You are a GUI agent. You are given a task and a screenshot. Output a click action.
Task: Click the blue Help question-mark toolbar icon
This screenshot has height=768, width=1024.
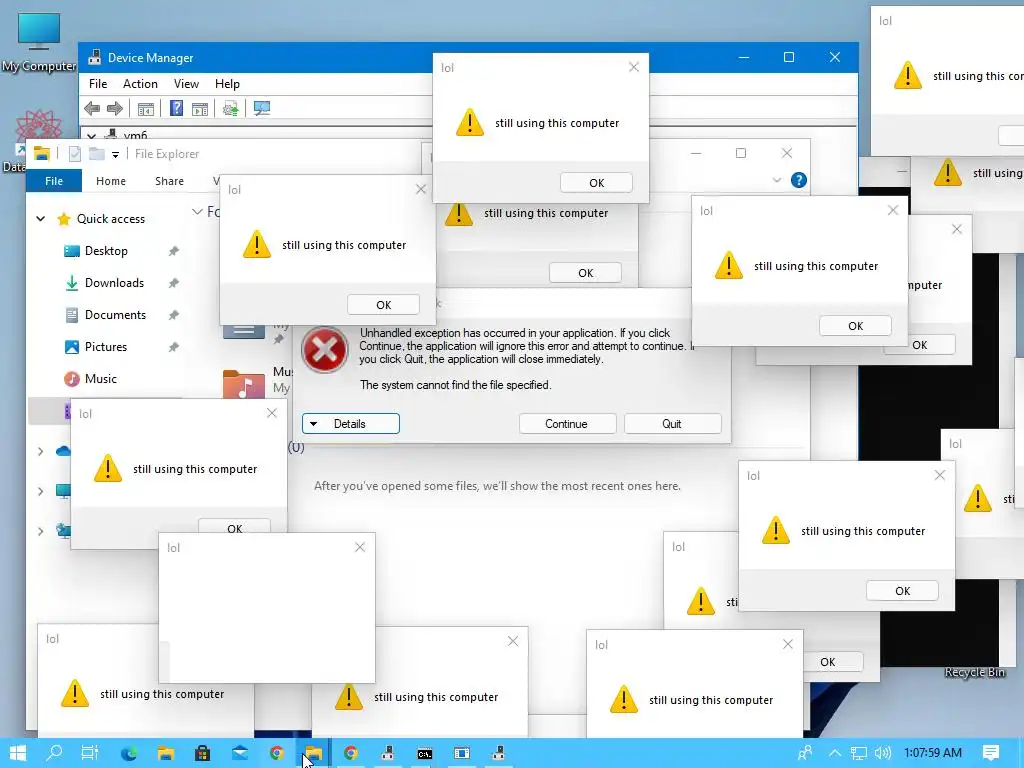point(176,108)
